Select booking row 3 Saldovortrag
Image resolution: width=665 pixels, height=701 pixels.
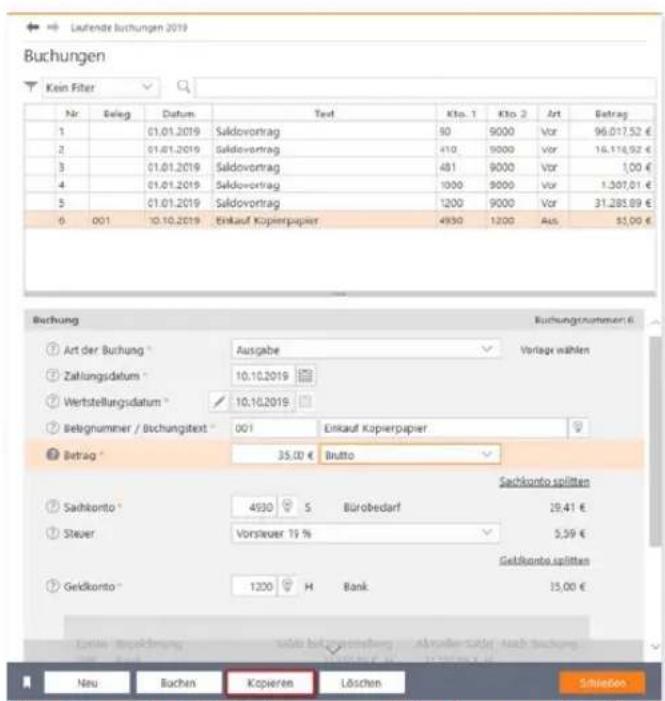click(340, 167)
